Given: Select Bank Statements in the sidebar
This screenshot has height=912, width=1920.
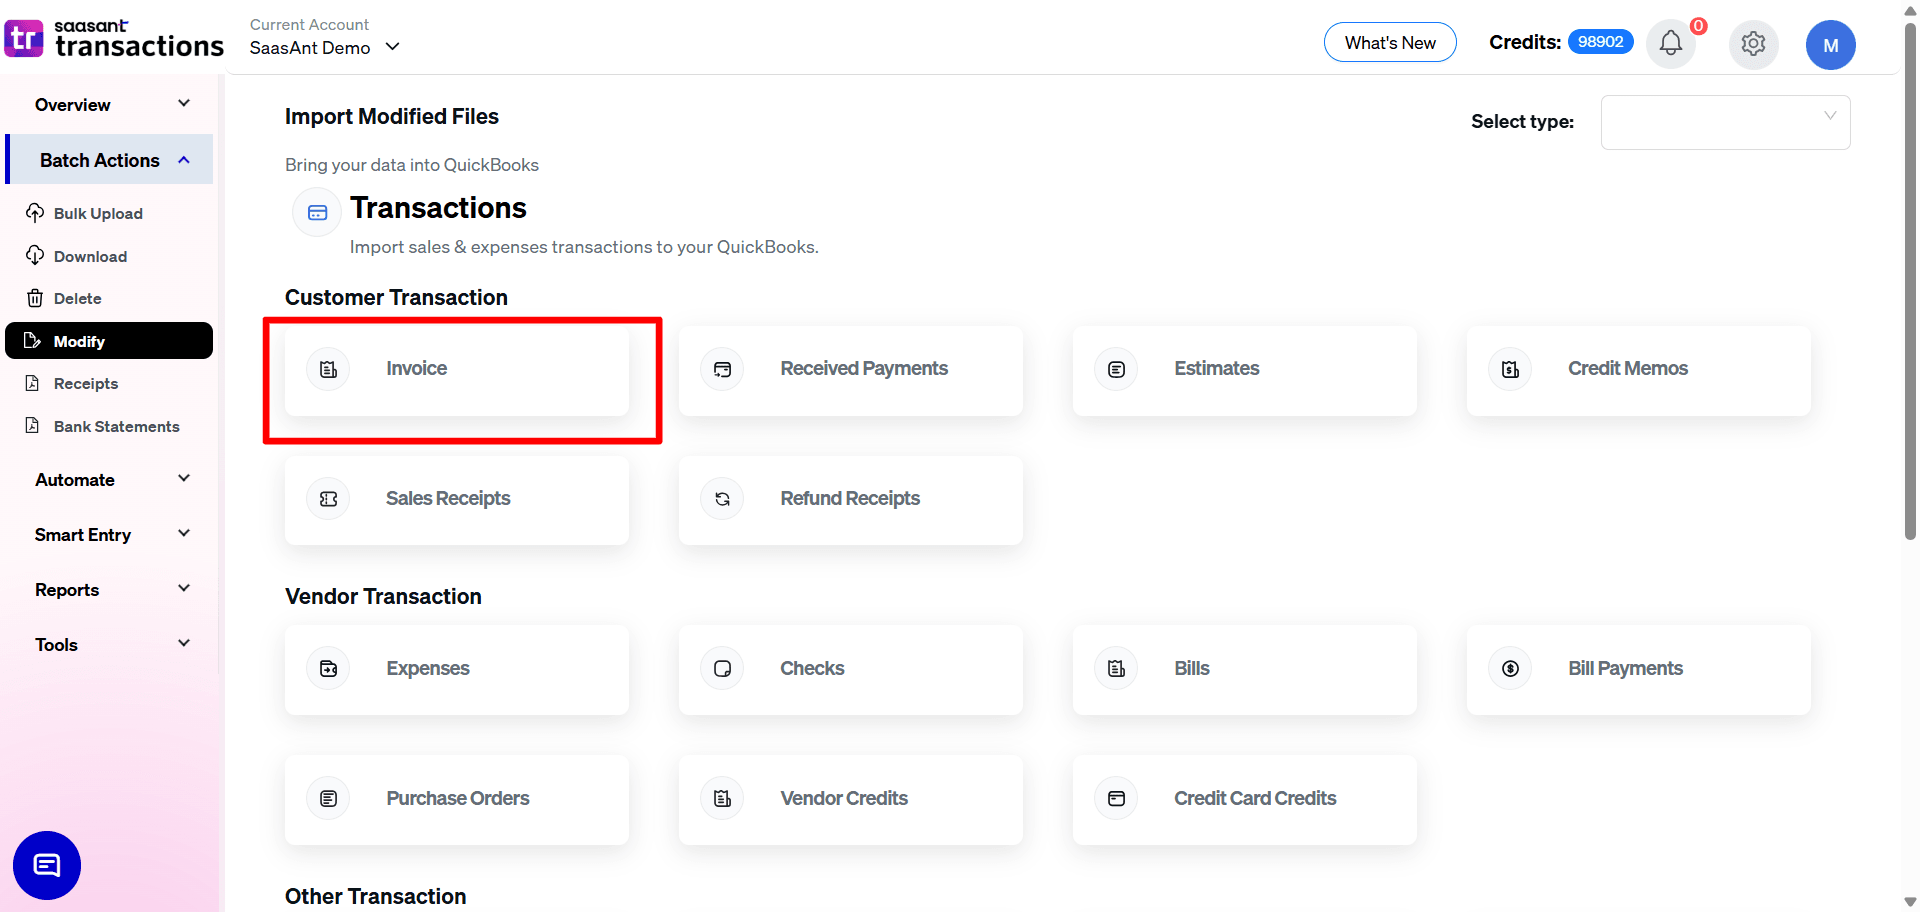Looking at the screenshot, I should (116, 427).
